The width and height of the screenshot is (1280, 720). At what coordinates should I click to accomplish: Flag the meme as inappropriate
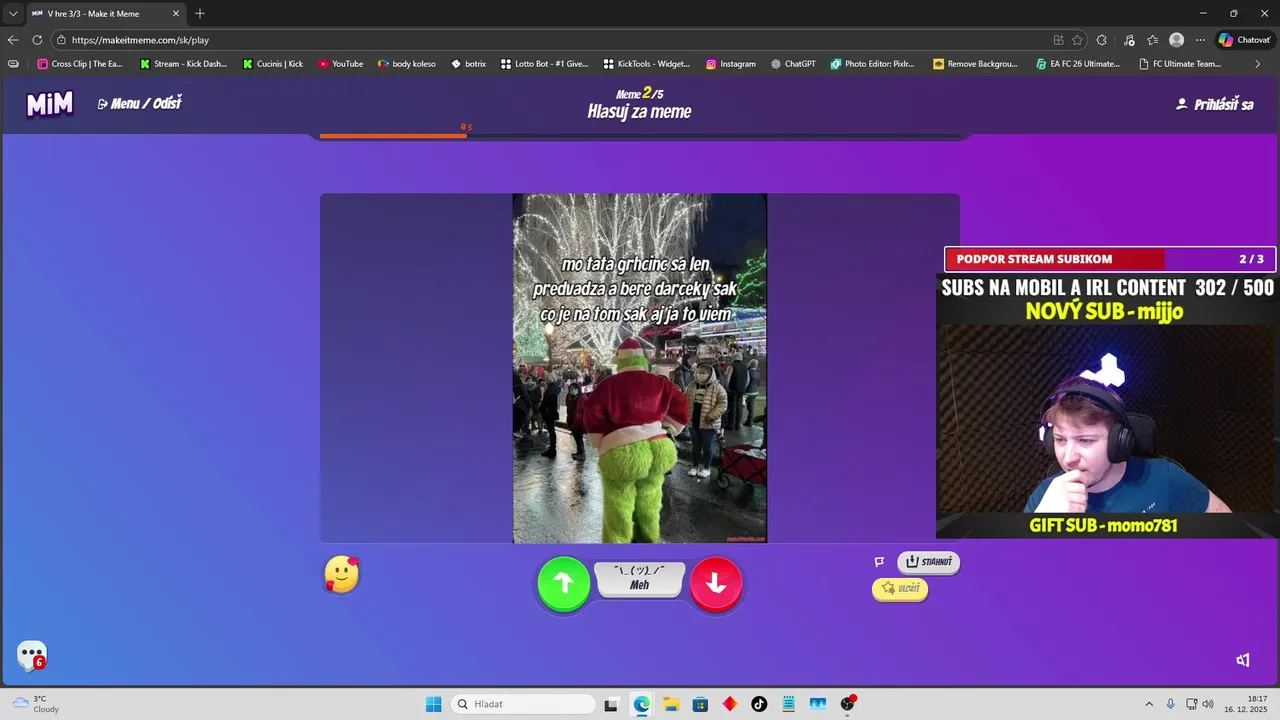pyautogui.click(x=879, y=562)
